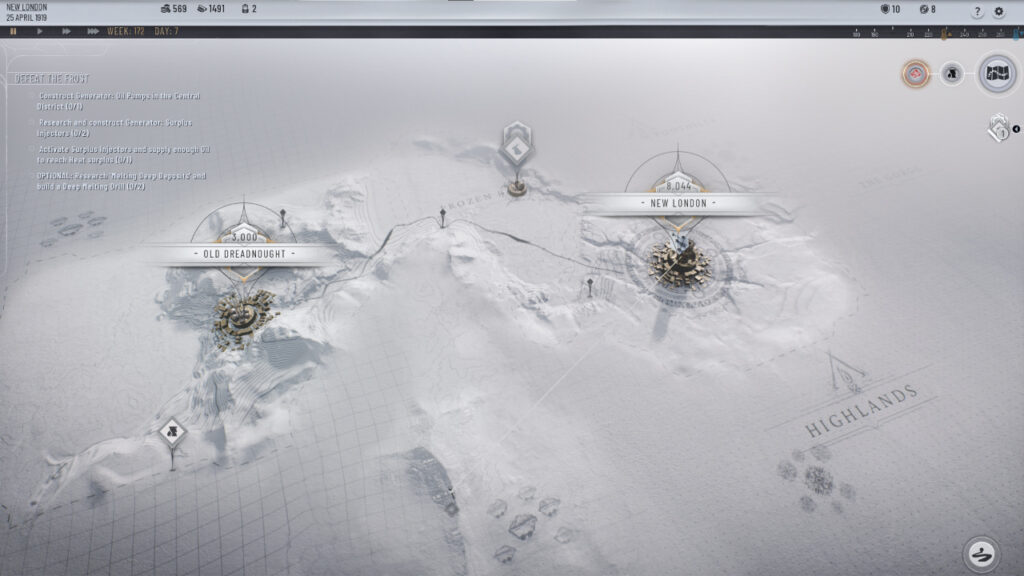Click the NEW LONDON title in the top bar
Image resolution: width=1024 pixels, height=576 pixels.
[x=27, y=7]
